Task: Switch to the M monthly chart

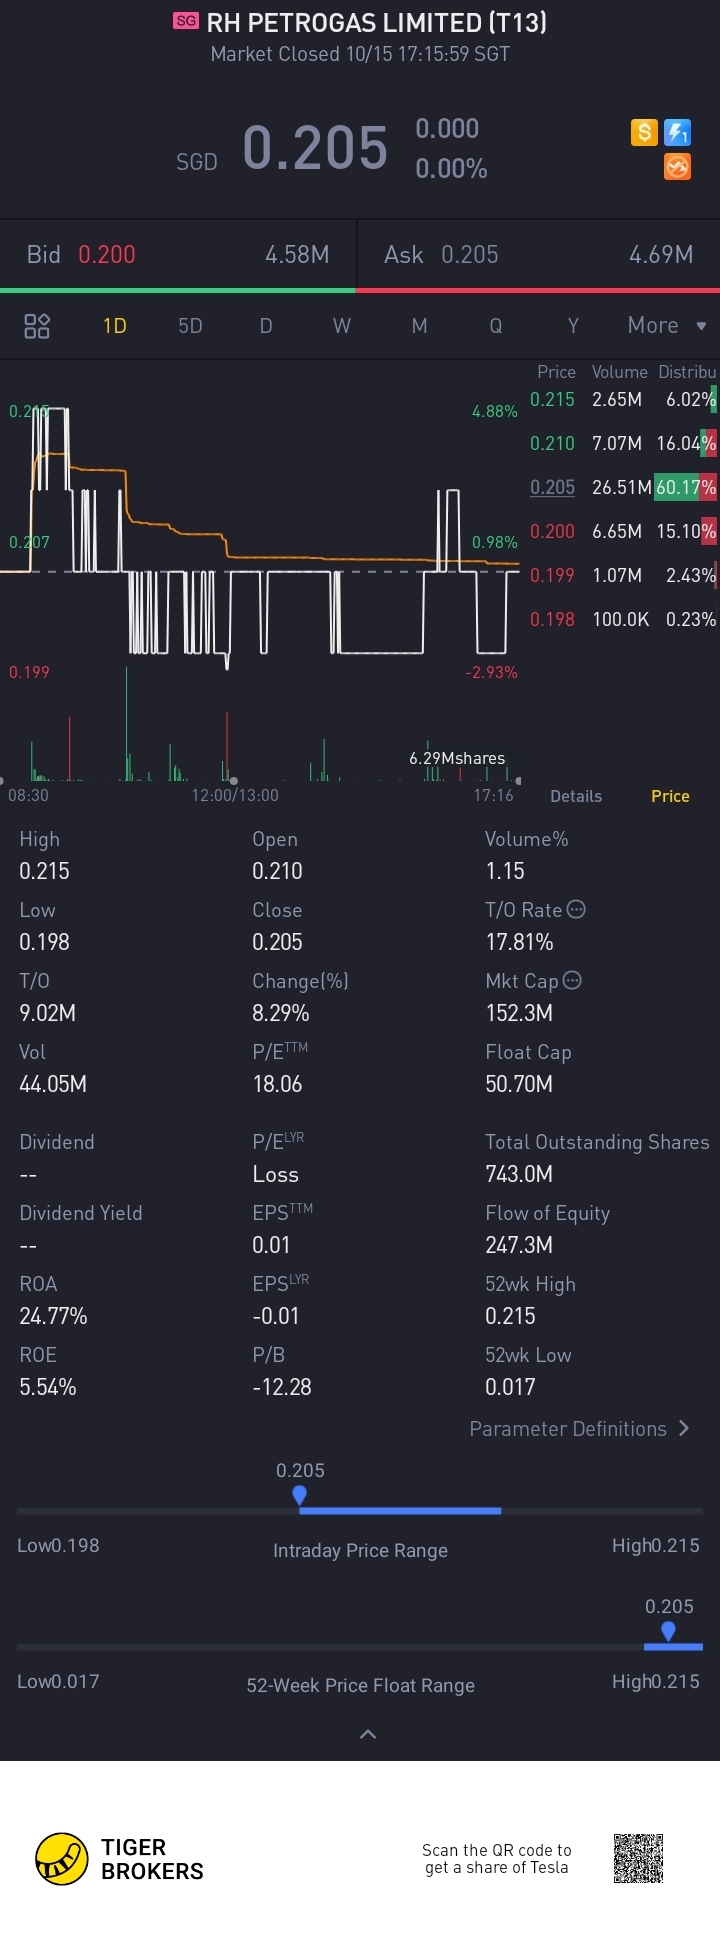Action: pos(419,326)
